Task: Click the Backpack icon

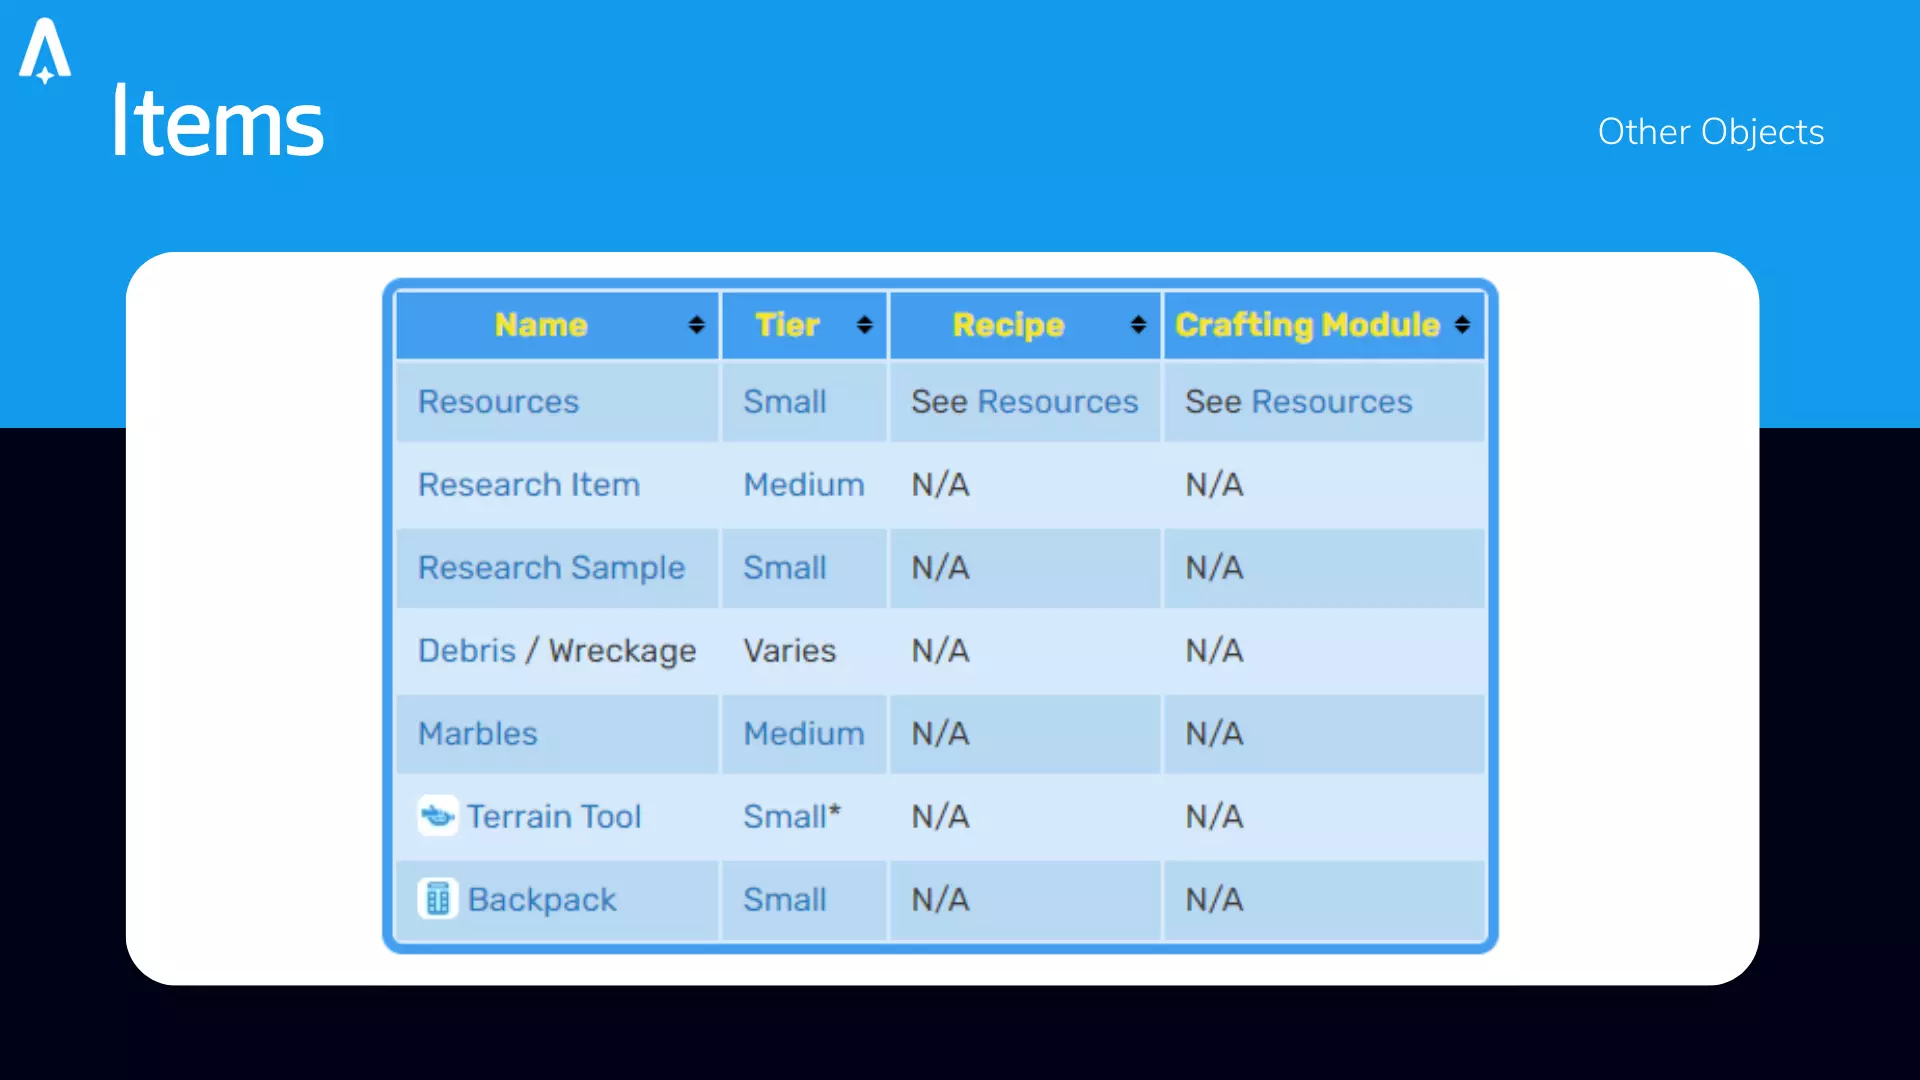Action: tap(437, 899)
